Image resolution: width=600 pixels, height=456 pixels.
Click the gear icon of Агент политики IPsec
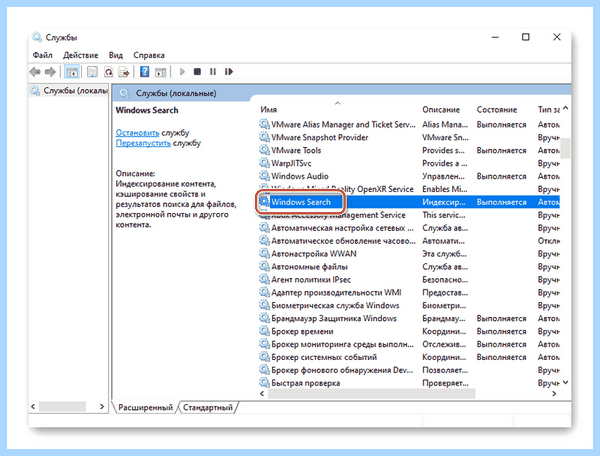click(264, 279)
